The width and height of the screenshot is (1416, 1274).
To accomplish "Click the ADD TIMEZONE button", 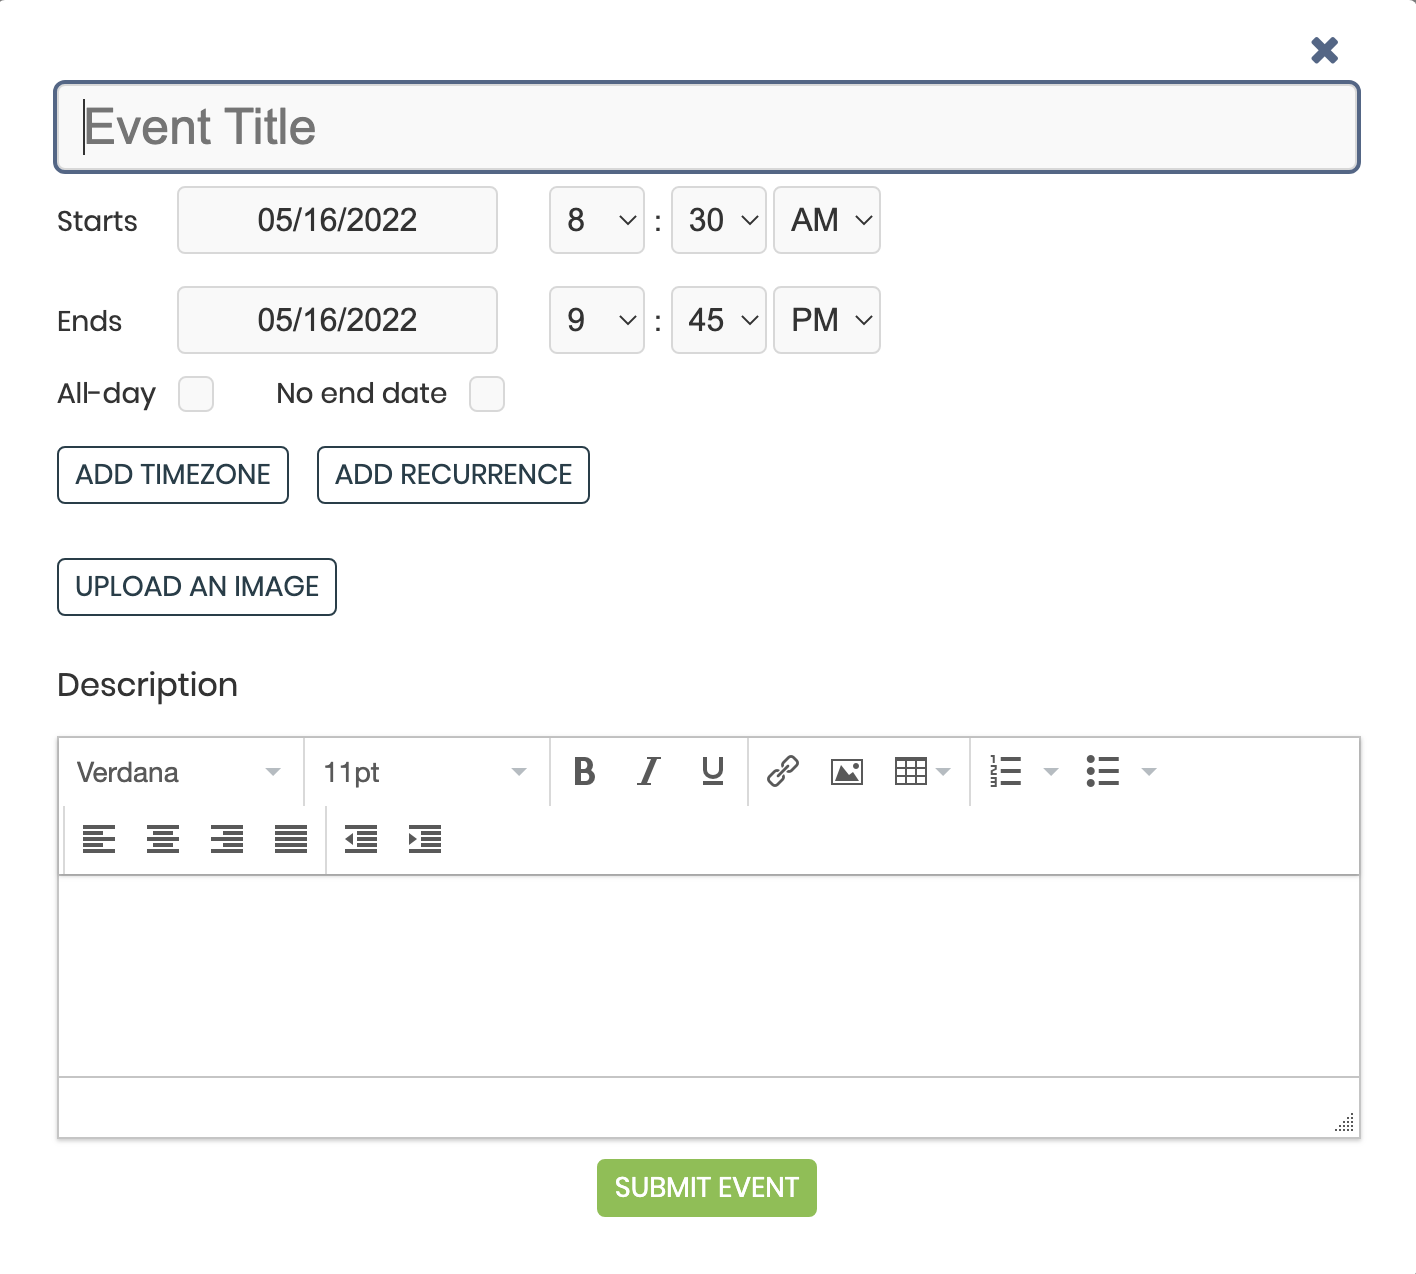I will click(173, 475).
